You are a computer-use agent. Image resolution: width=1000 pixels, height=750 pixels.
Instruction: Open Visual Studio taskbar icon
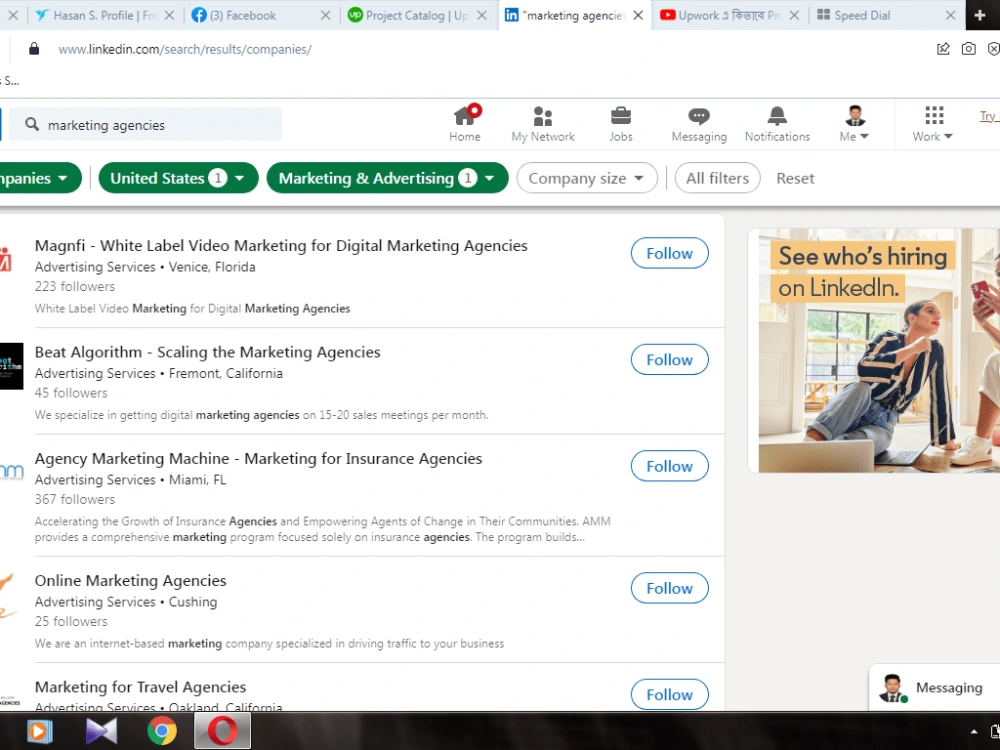click(101, 731)
